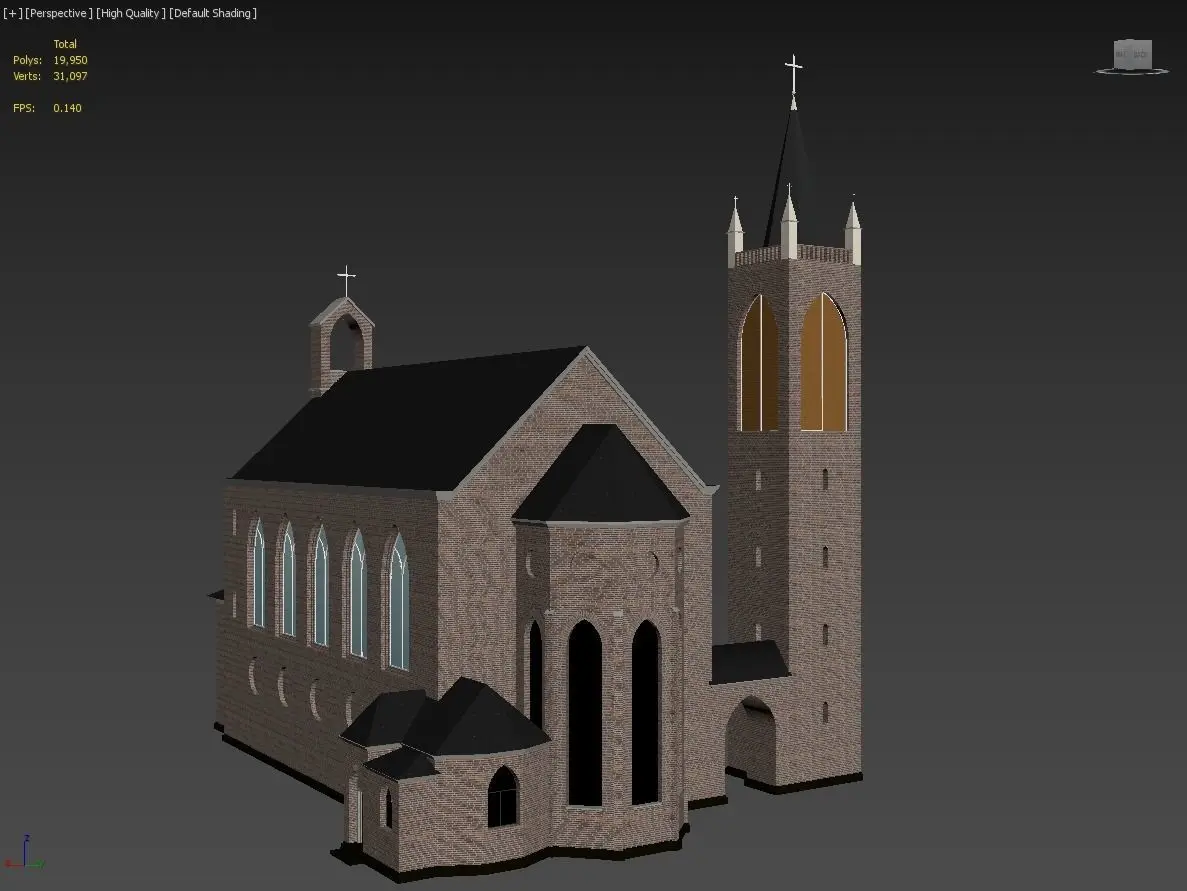Open the [Perspective] view label menu
Screen dimensions: 1187x891
pos(59,14)
